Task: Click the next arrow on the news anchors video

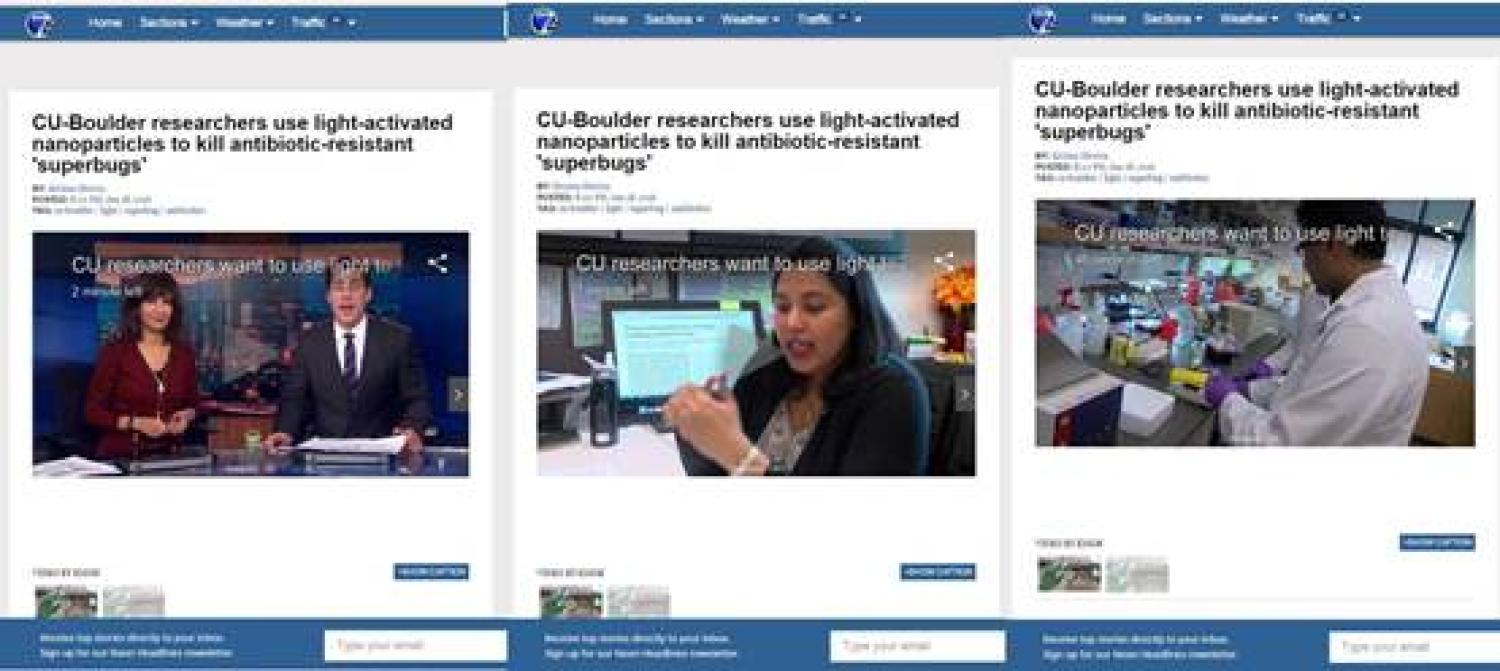Action: (458, 394)
